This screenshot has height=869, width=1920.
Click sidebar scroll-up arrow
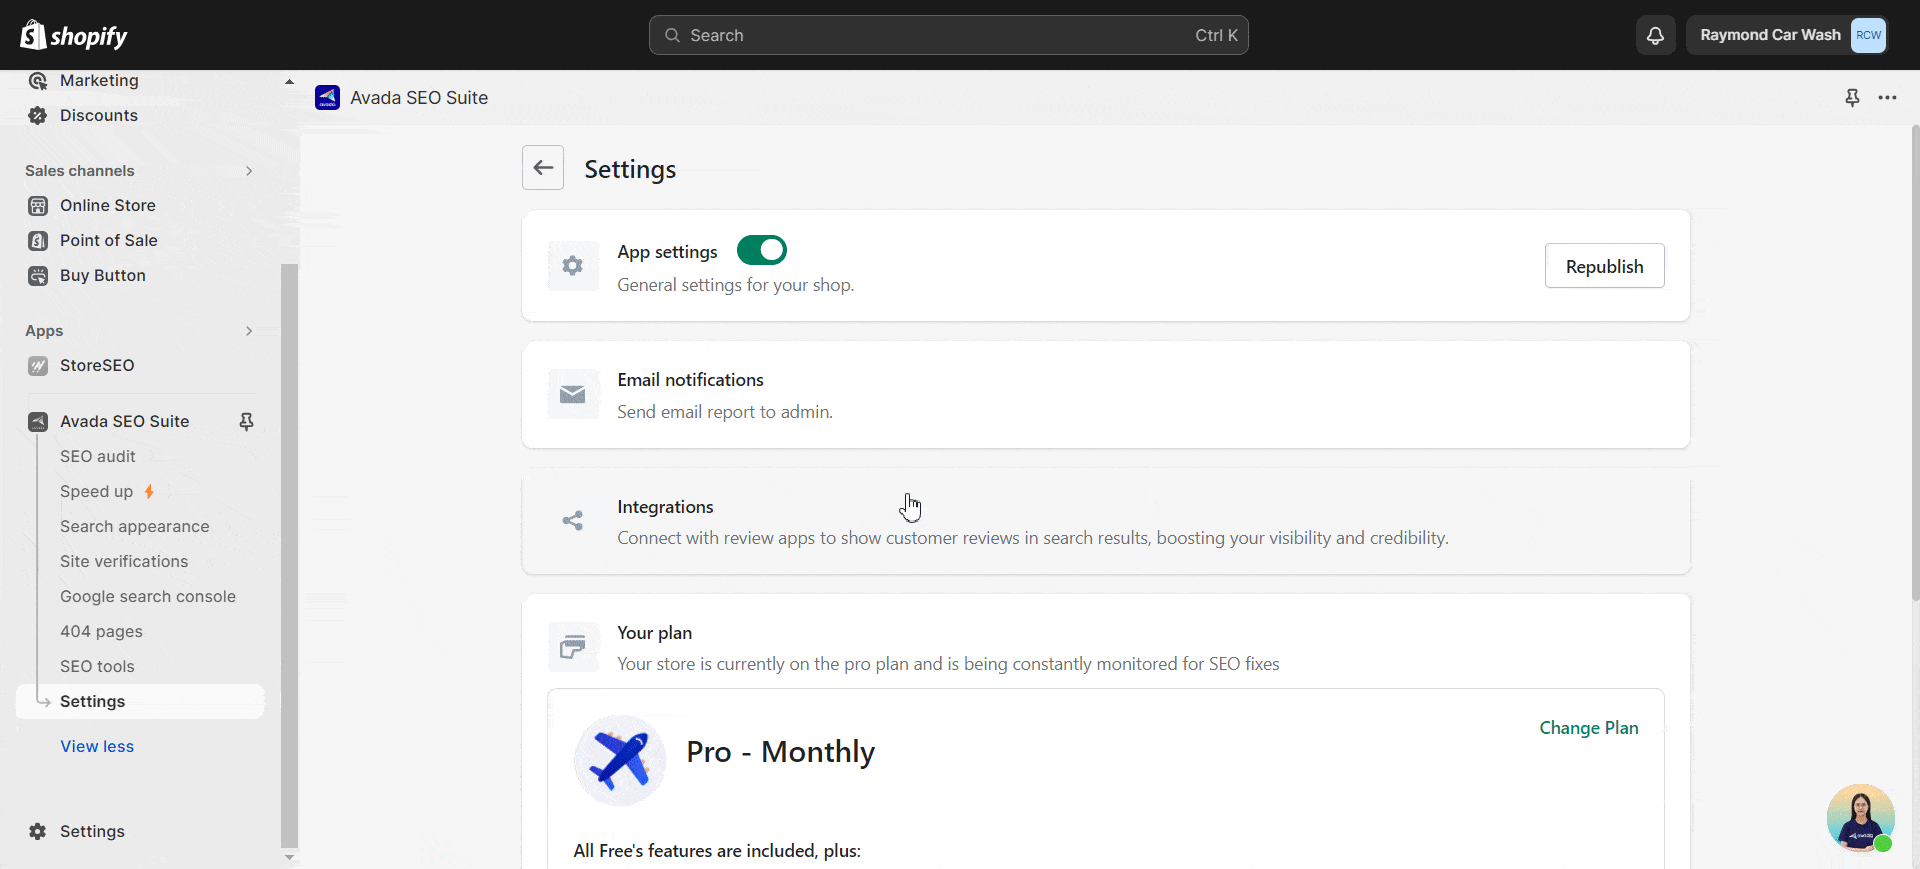289,81
